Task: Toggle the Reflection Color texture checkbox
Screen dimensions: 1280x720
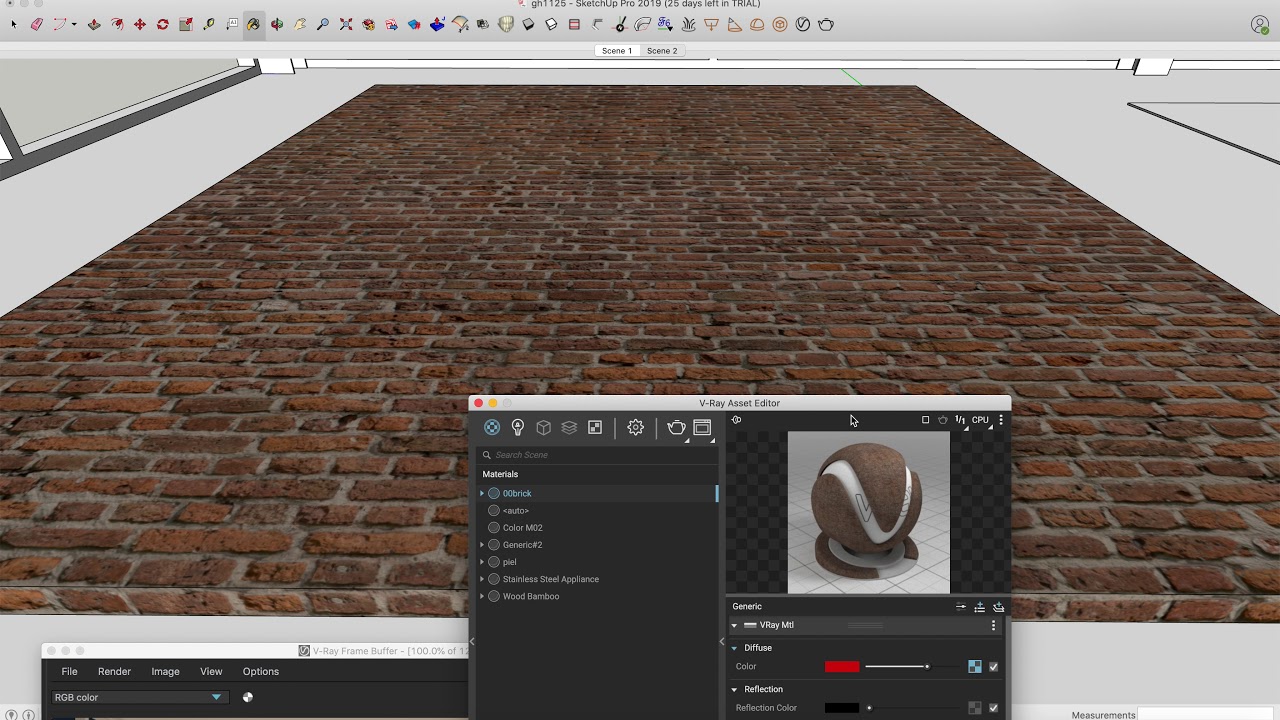Action: (x=993, y=708)
